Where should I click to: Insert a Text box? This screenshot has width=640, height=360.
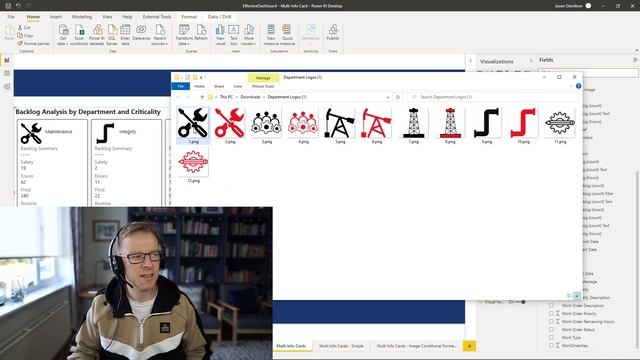(233, 35)
